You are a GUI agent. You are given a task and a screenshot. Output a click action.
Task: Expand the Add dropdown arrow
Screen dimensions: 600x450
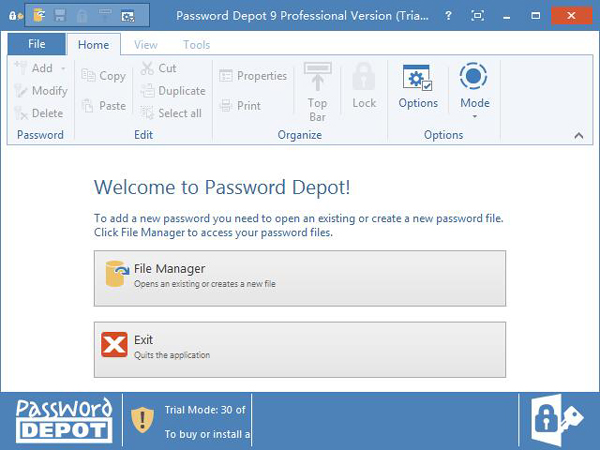[63, 68]
